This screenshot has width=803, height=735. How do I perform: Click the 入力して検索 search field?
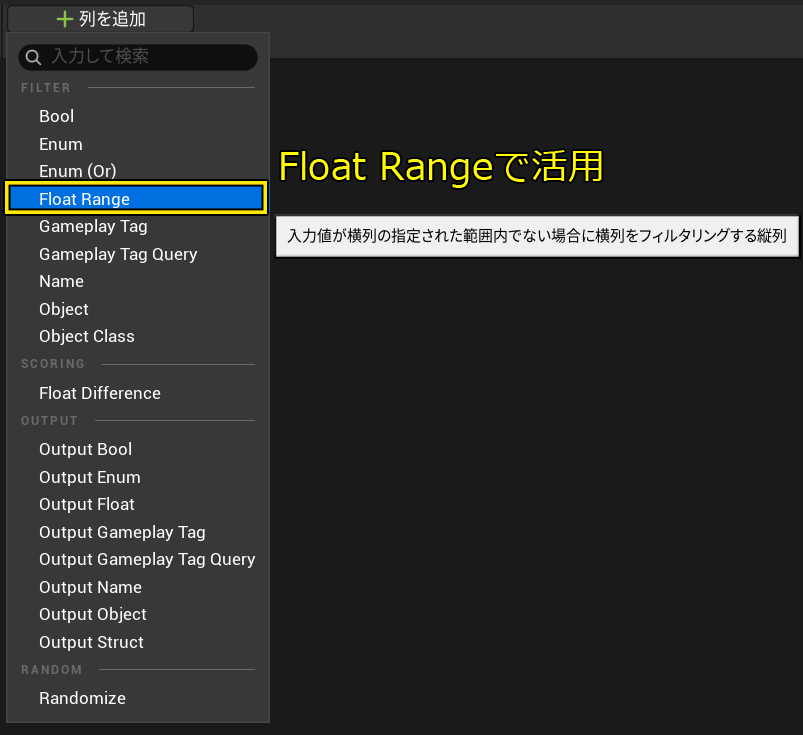pyautogui.click(x=138, y=57)
